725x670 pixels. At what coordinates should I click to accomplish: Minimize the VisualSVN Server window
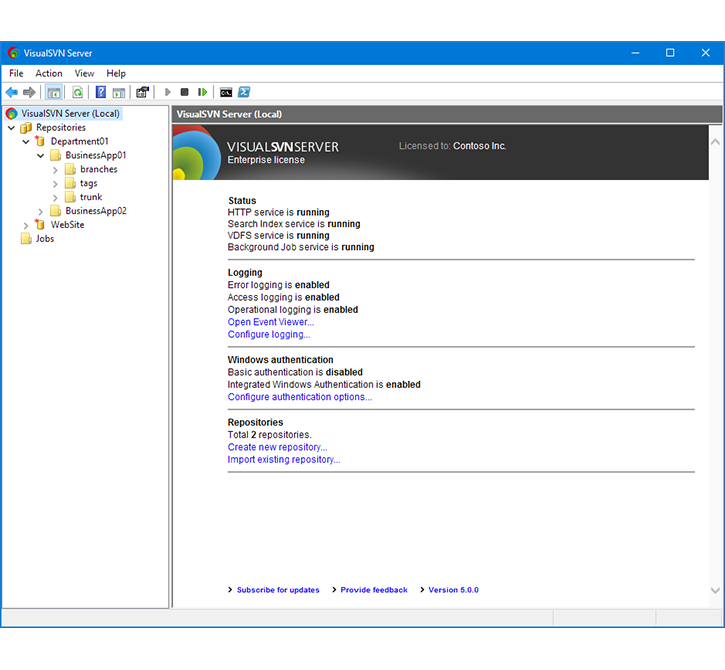(635, 53)
